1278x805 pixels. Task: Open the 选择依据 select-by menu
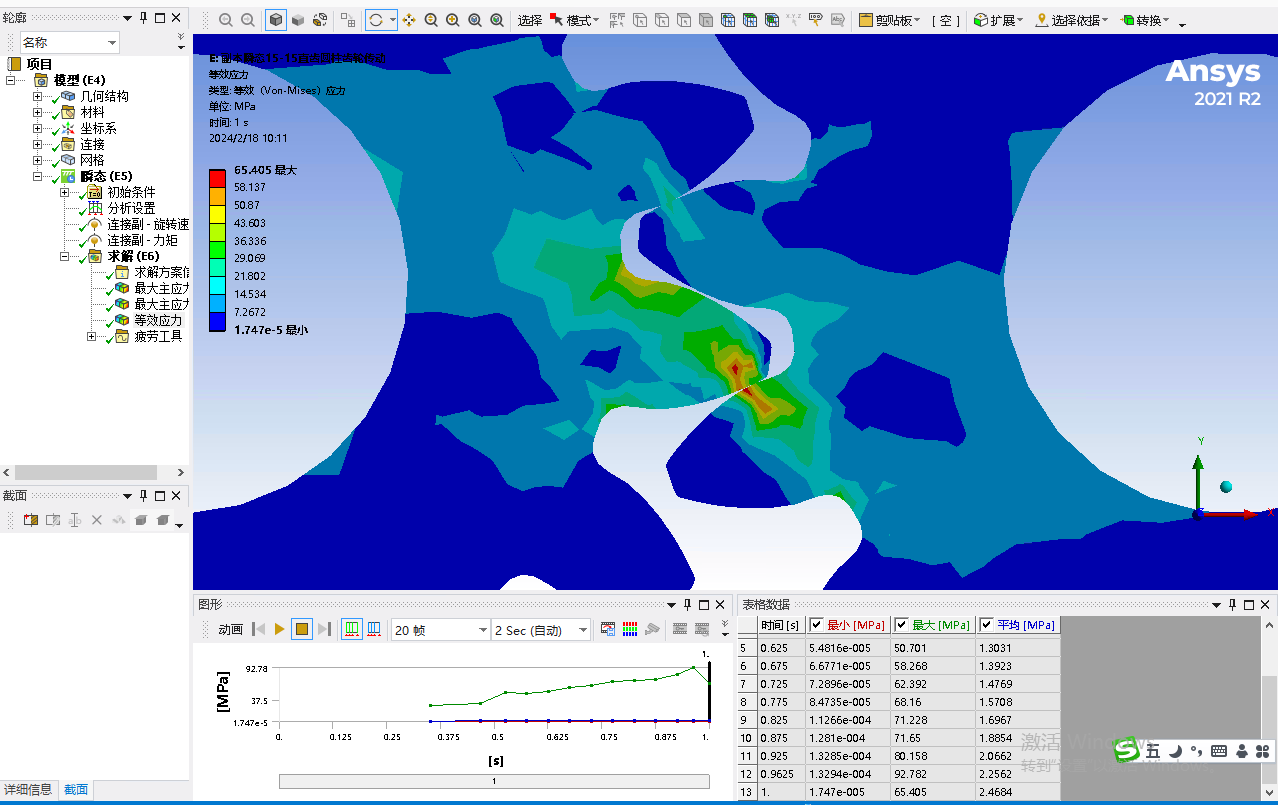[x=1071, y=20]
